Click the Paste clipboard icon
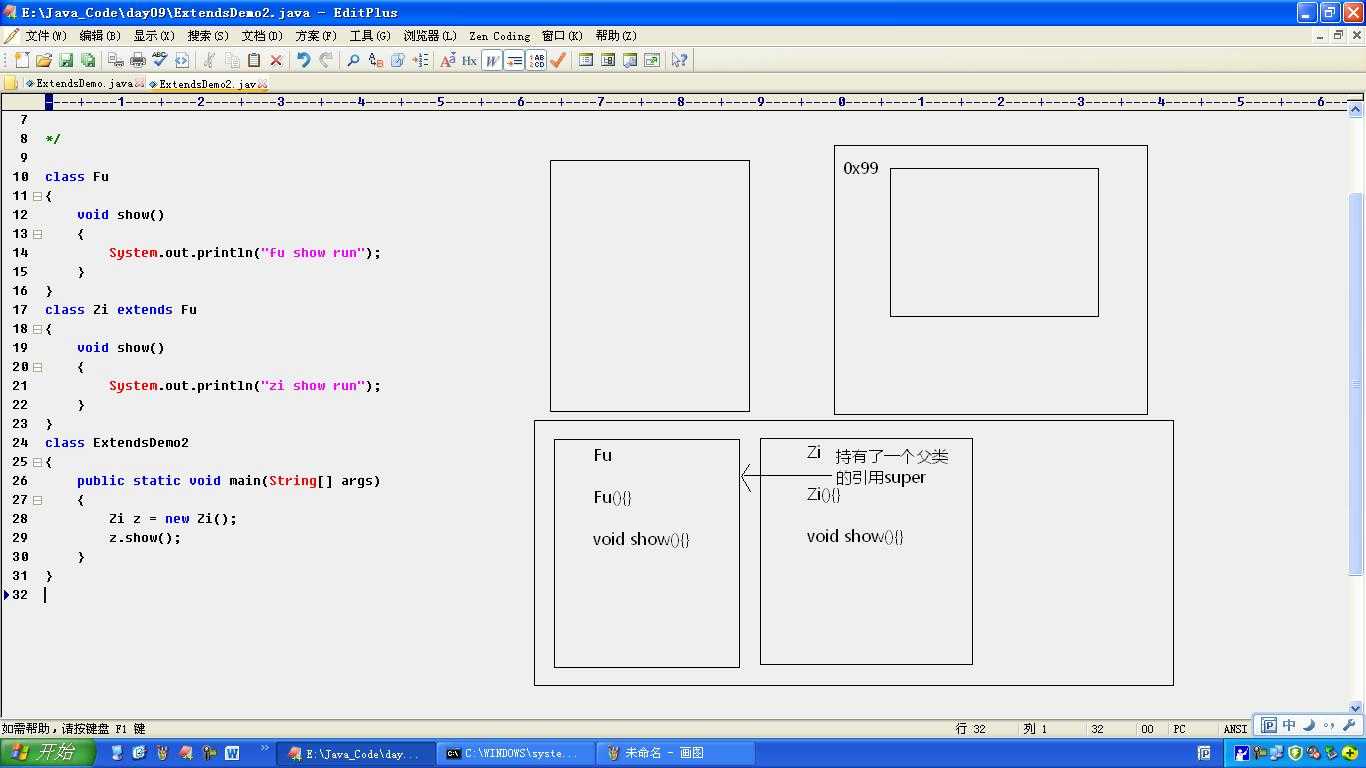The image size is (1366, 768). pyautogui.click(x=254, y=60)
